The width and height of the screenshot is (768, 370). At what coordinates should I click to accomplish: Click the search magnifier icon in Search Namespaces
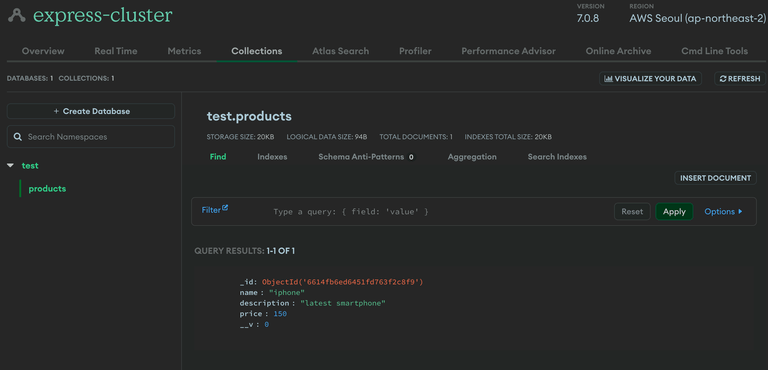[x=18, y=137]
